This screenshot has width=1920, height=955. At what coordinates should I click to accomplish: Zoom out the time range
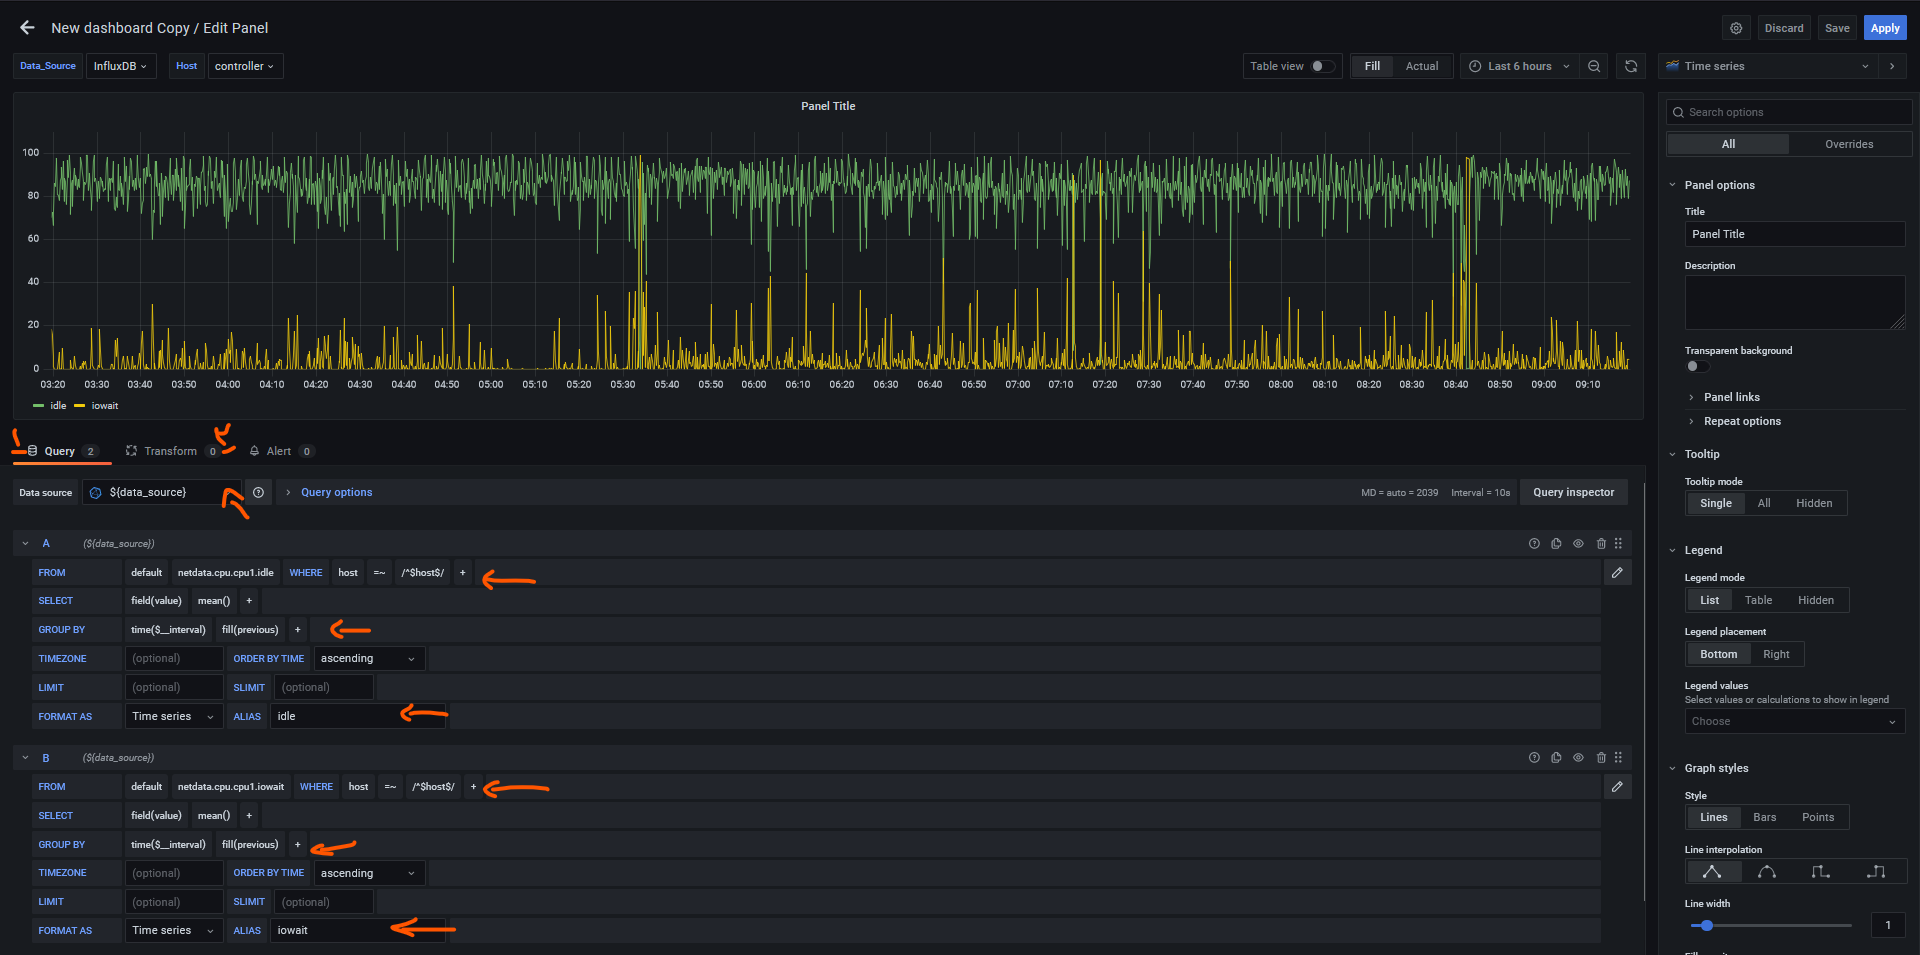point(1594,66)
